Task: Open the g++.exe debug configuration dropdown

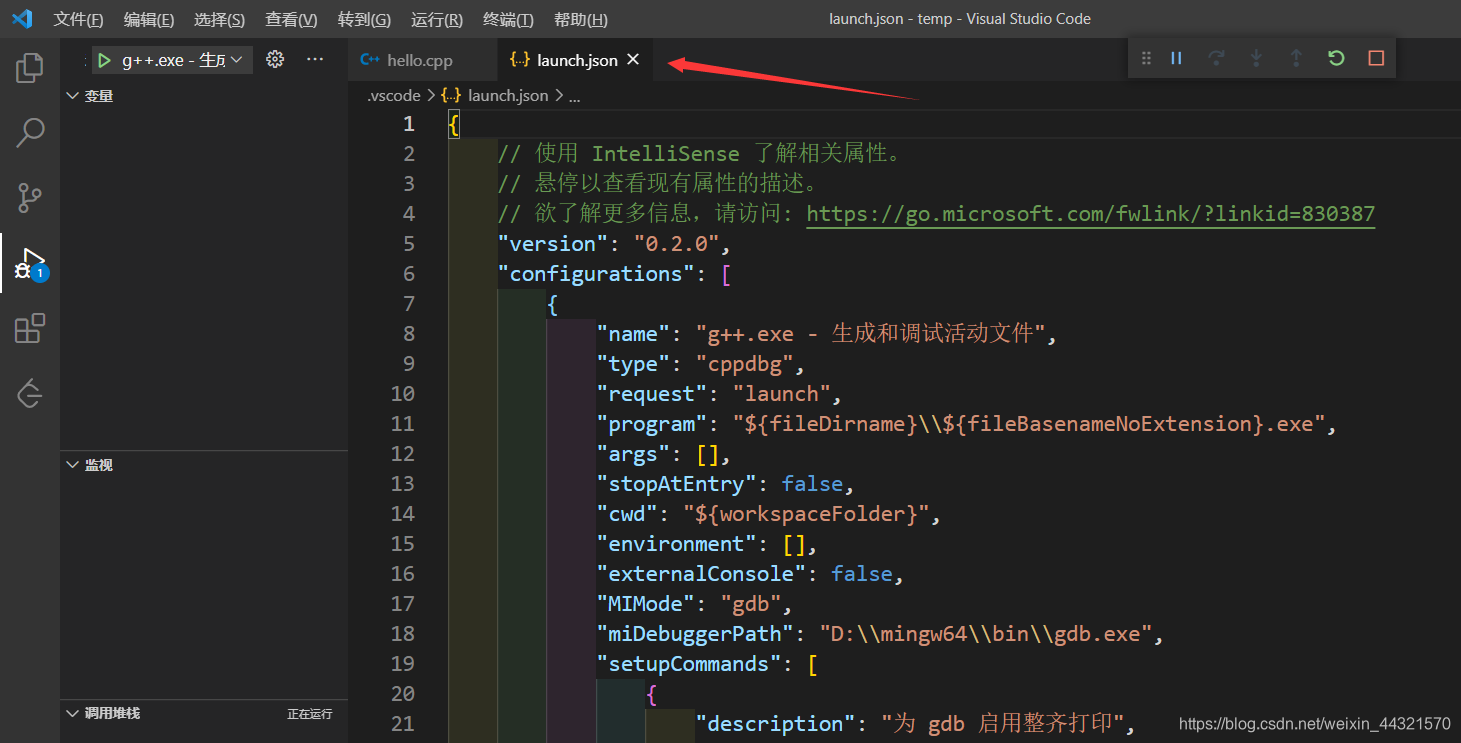Action: point(174,60)
